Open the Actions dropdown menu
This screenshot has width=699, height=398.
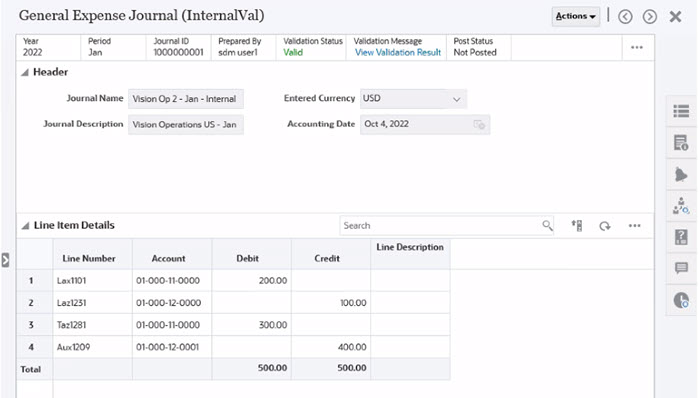576,16
